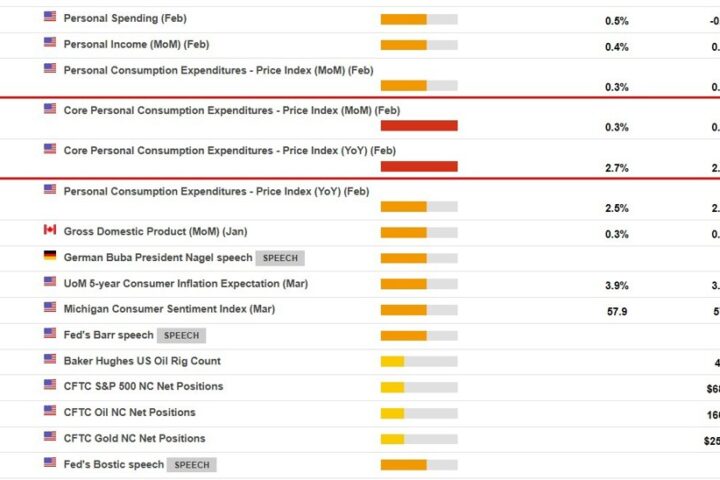Click the German flag next to Buba speech
720x480 pixels.
[50, 256]
